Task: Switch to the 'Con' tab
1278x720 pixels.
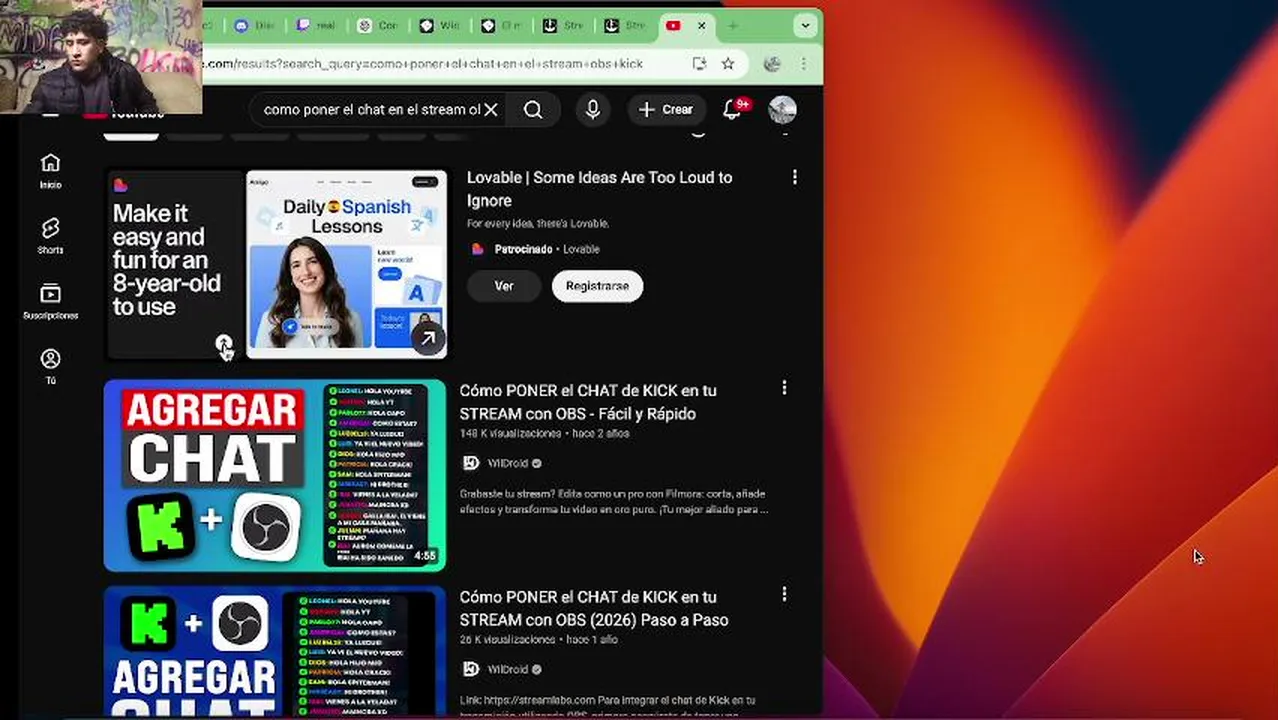Action: click(378, 26)
